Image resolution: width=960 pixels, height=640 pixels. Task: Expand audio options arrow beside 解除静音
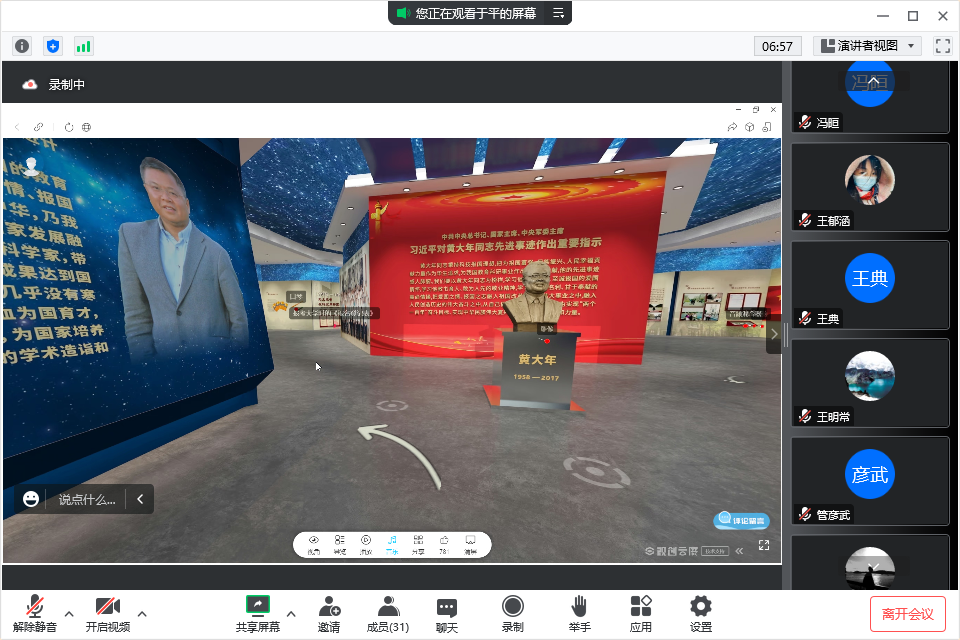click(69, 613)
